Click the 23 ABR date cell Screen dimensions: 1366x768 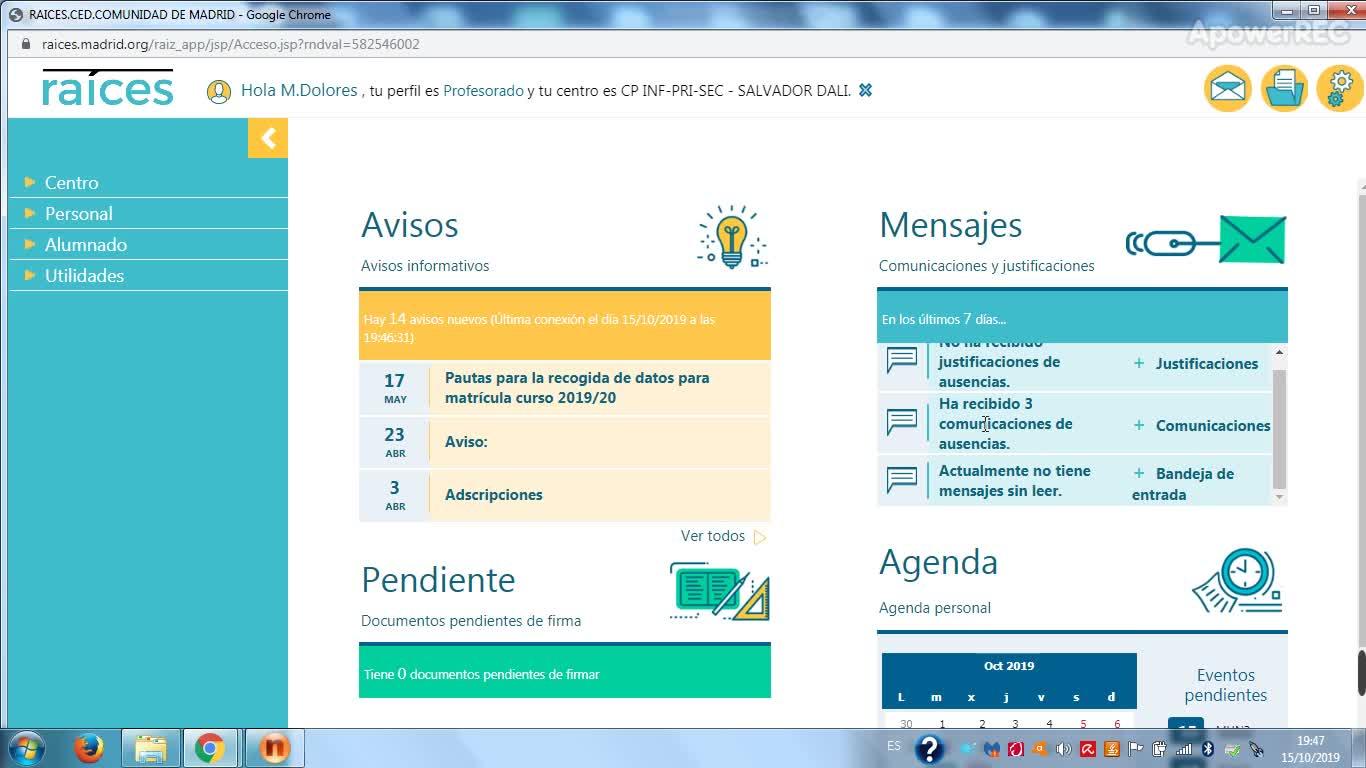pyautogui.click(x=395, y=442)
